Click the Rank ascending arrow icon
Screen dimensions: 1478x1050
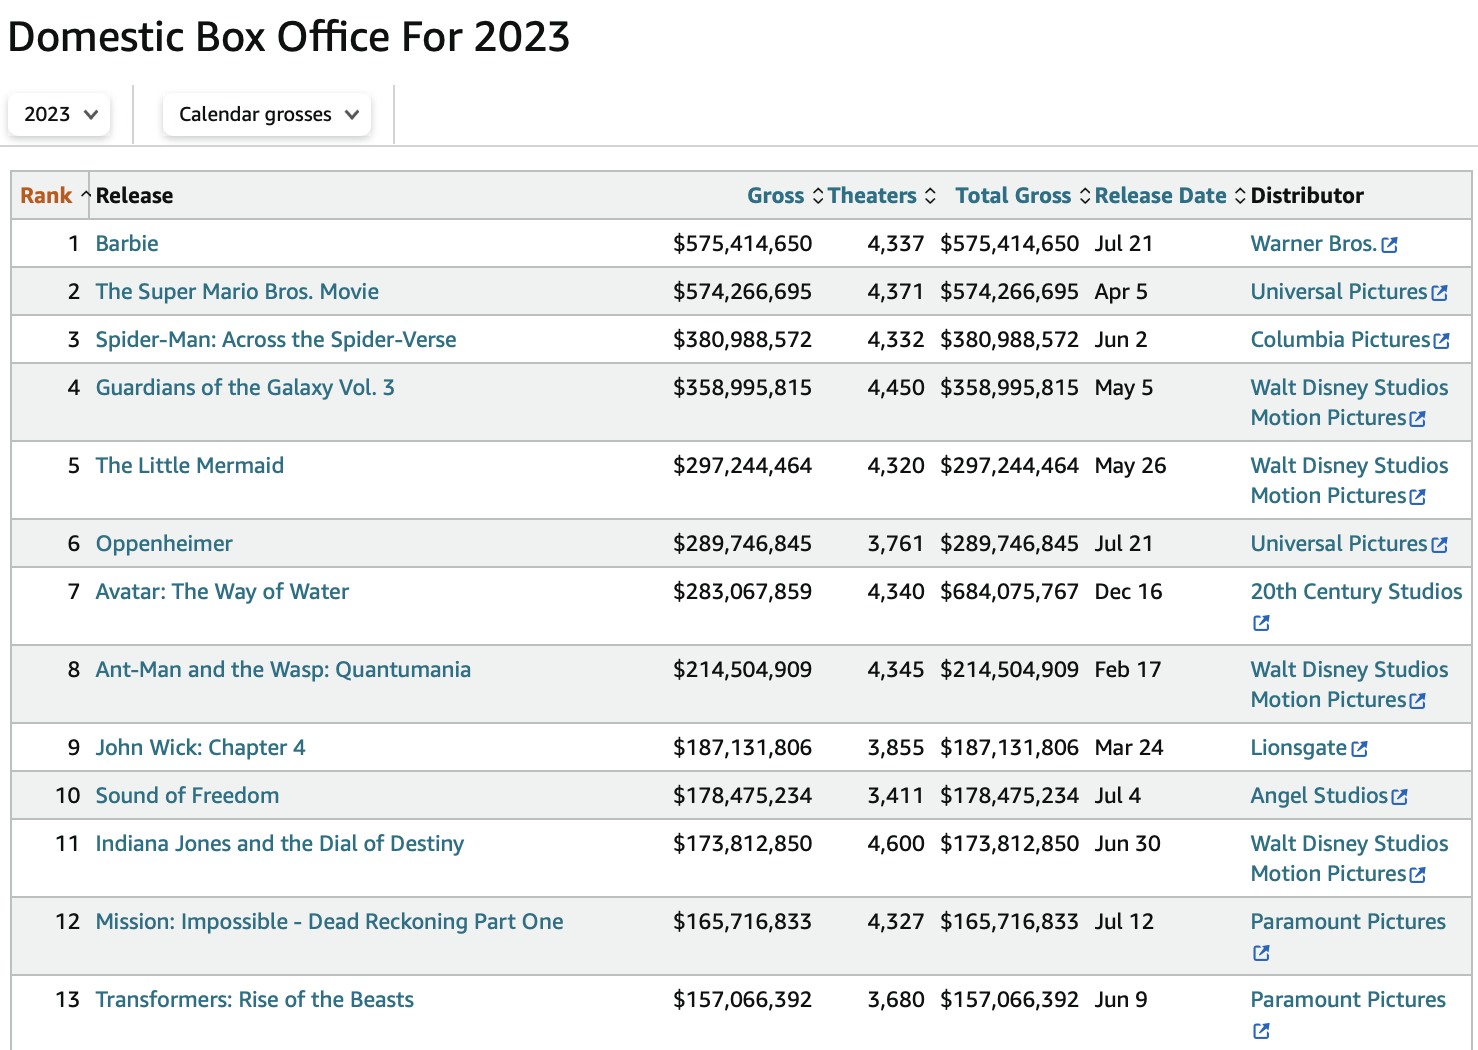pos(86,195)
